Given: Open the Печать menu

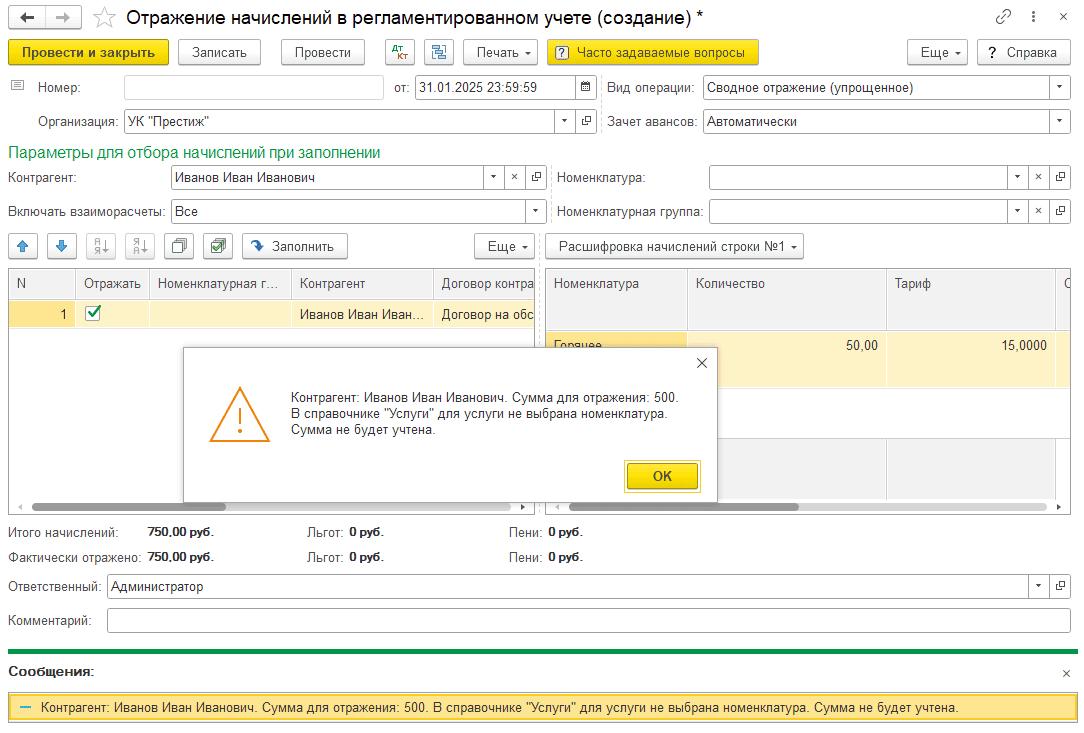Looking at the screenshot, I should click(501, 53).
